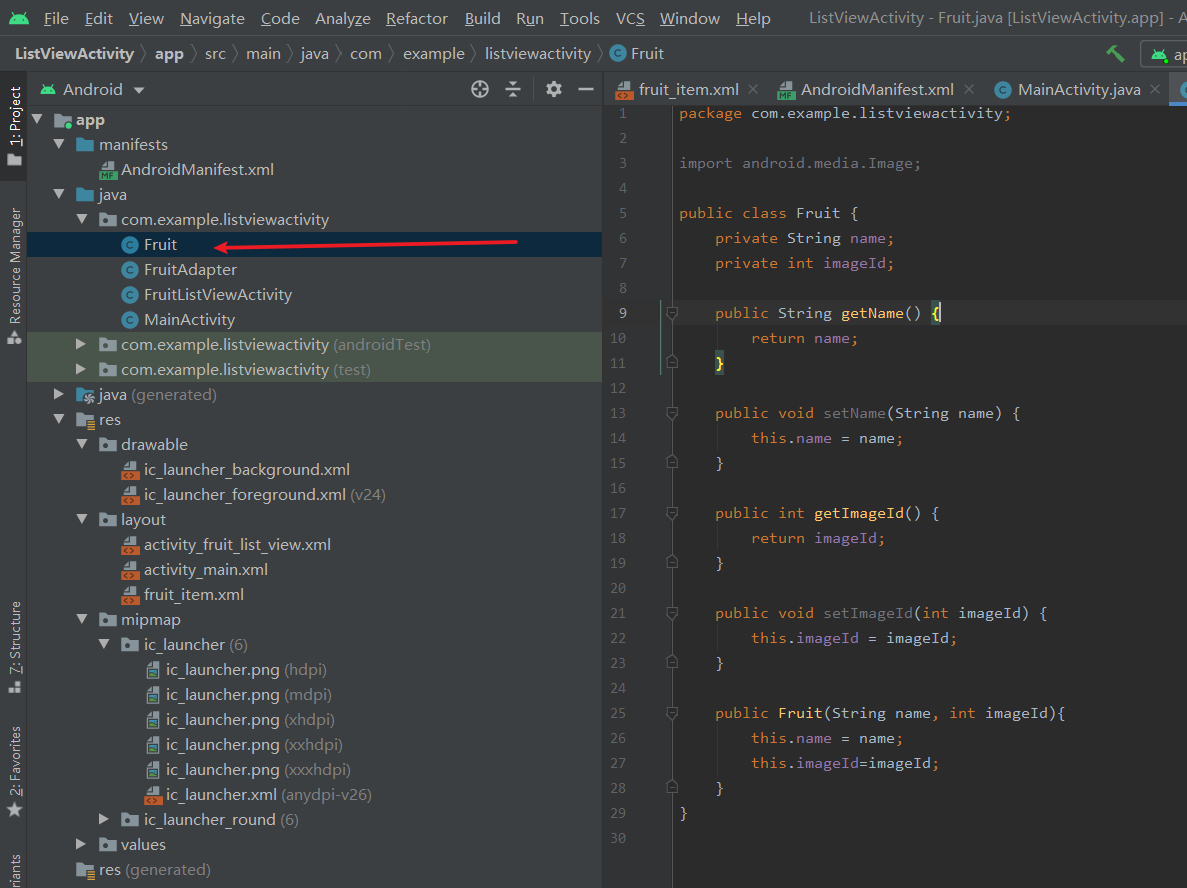The height and width of the screenshot is (888, 1187).
Task: Click the AndroidManifest.xml file icon in tree
Action: point(108,170)
